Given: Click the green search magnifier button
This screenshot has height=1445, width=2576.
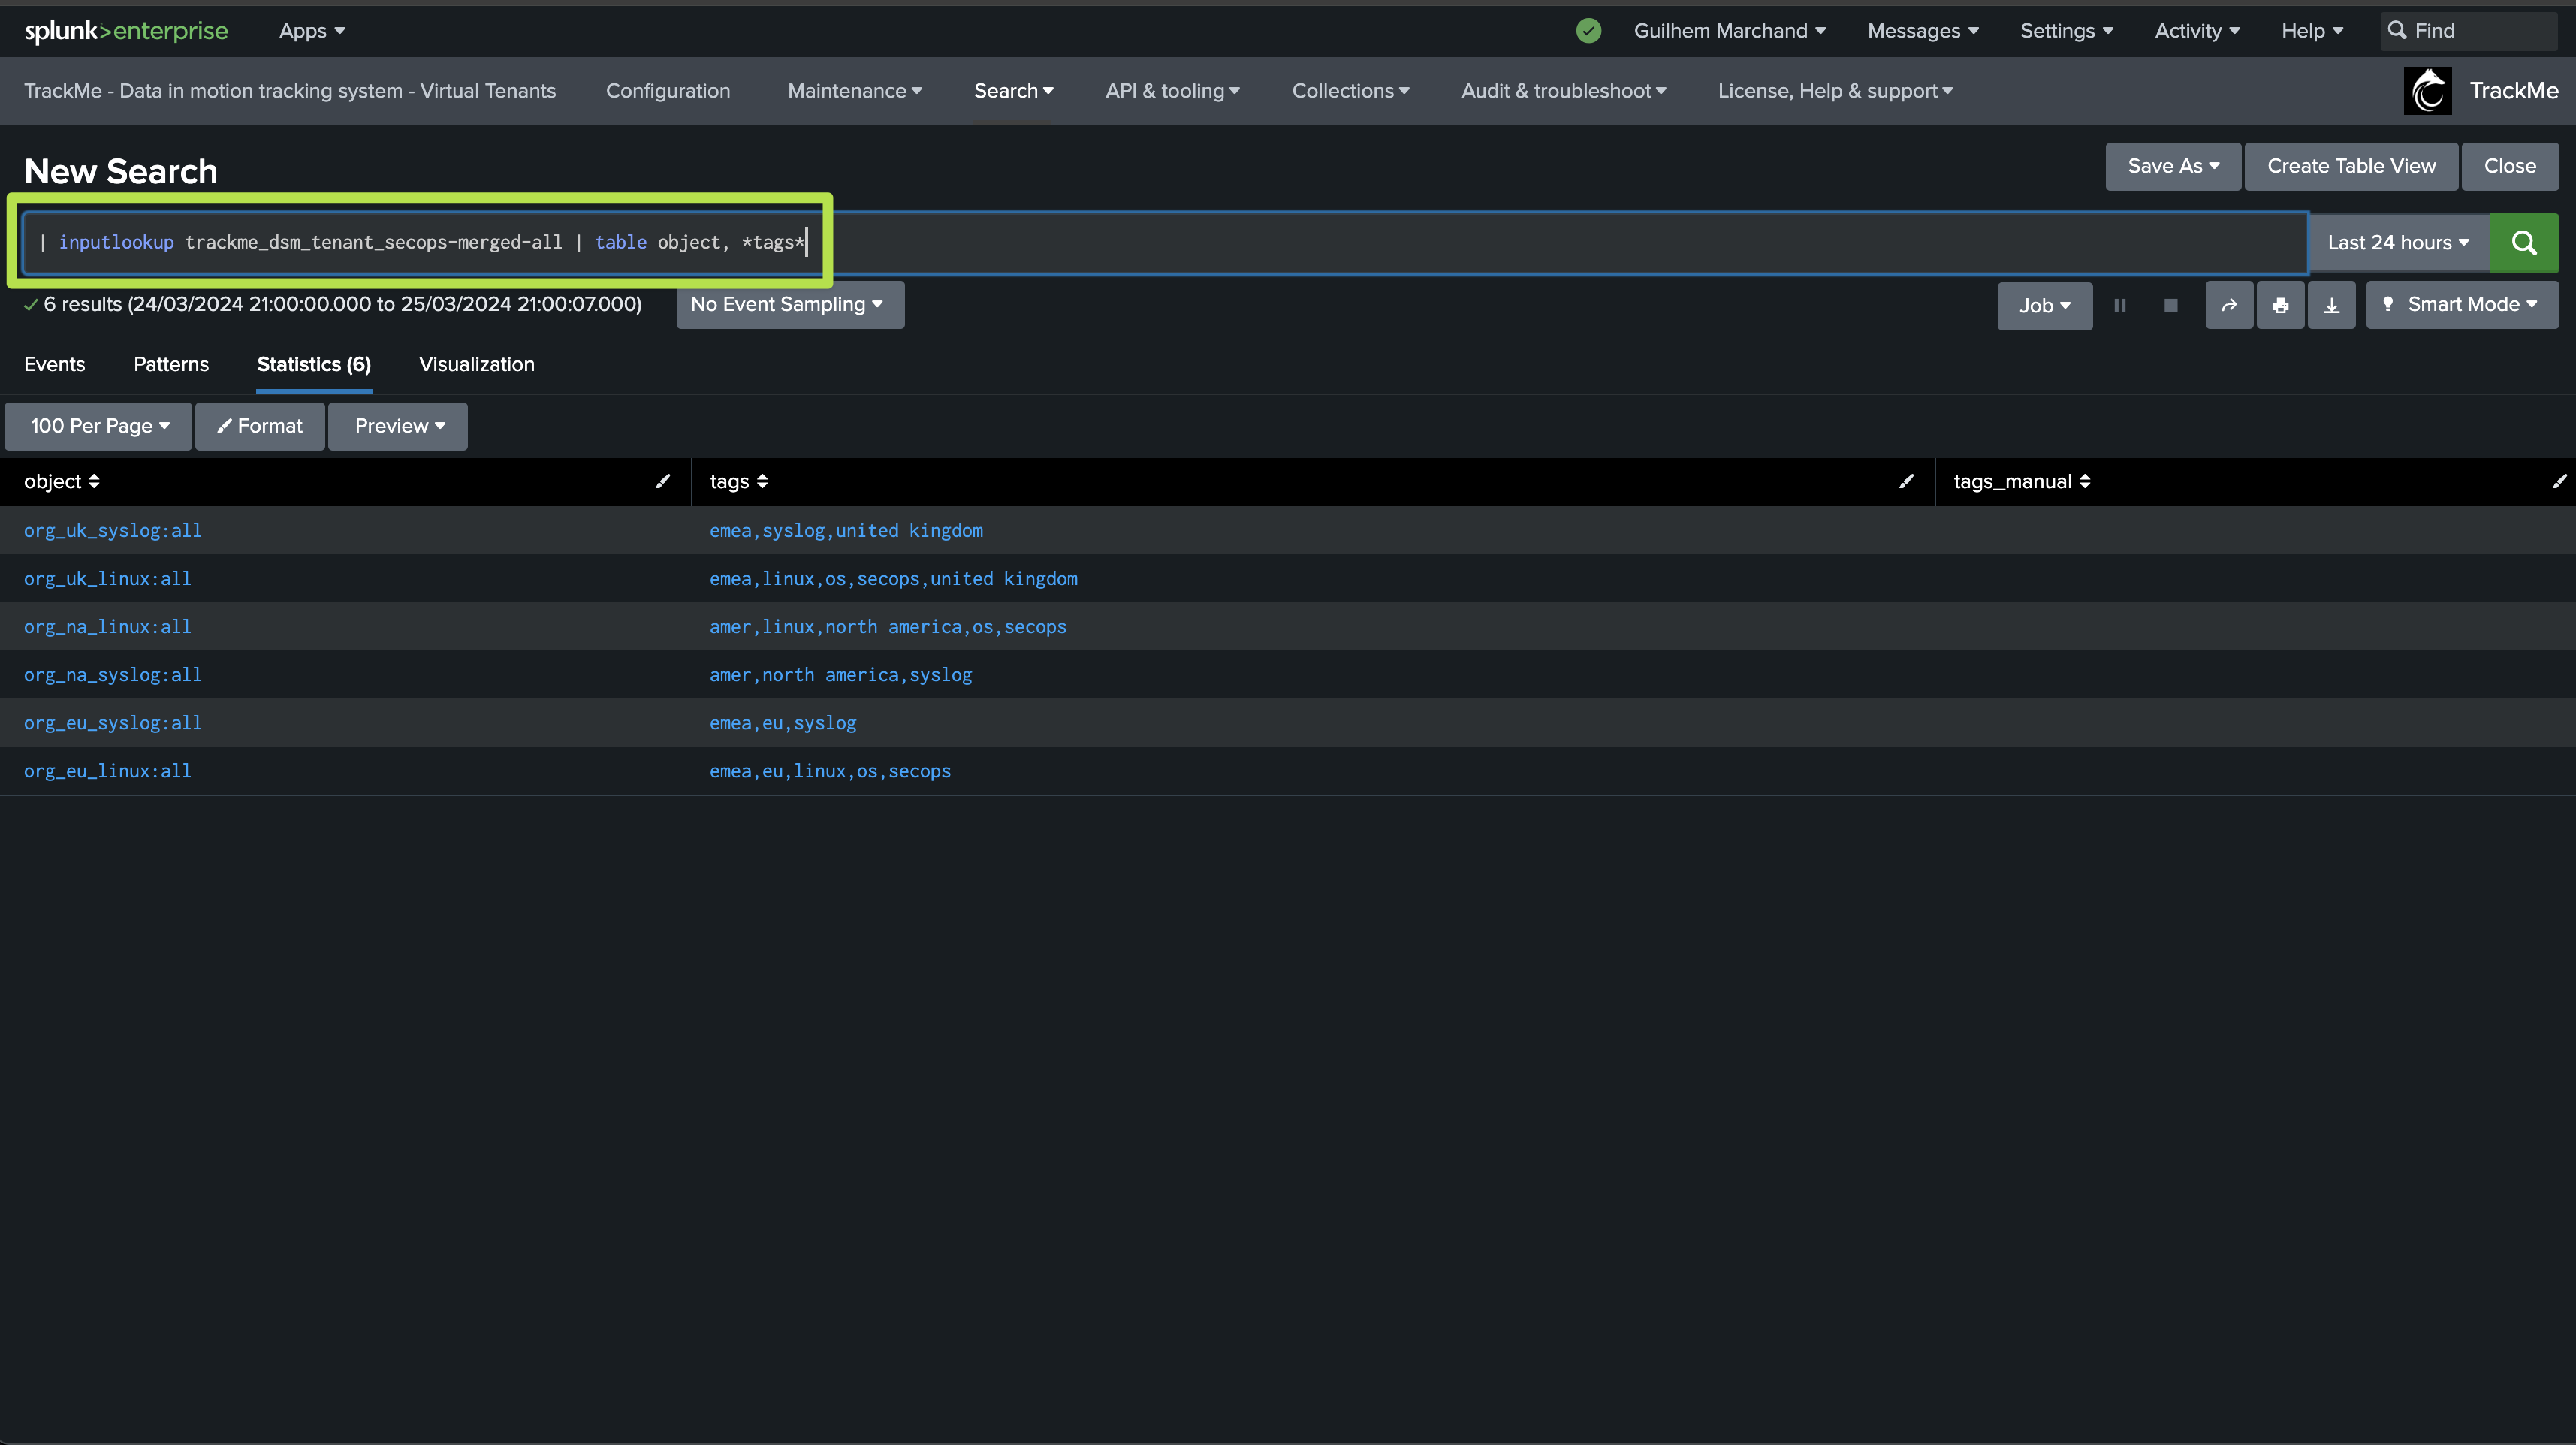Looking at the screenshot, I should point(2523,243).
